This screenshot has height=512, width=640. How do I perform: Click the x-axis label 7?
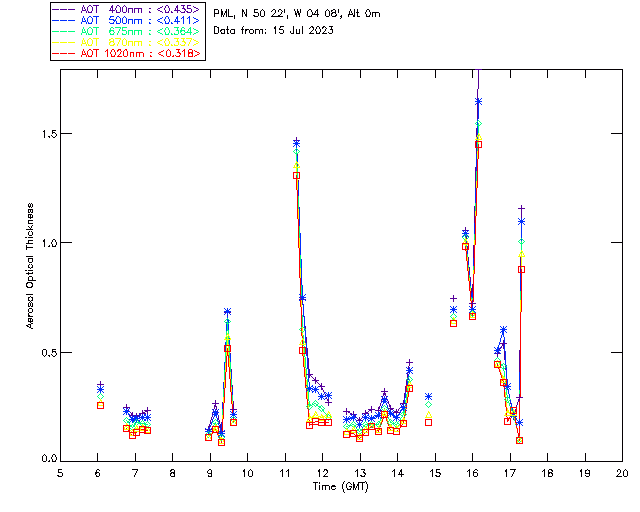pyautogui.click(x=135, y=473)
